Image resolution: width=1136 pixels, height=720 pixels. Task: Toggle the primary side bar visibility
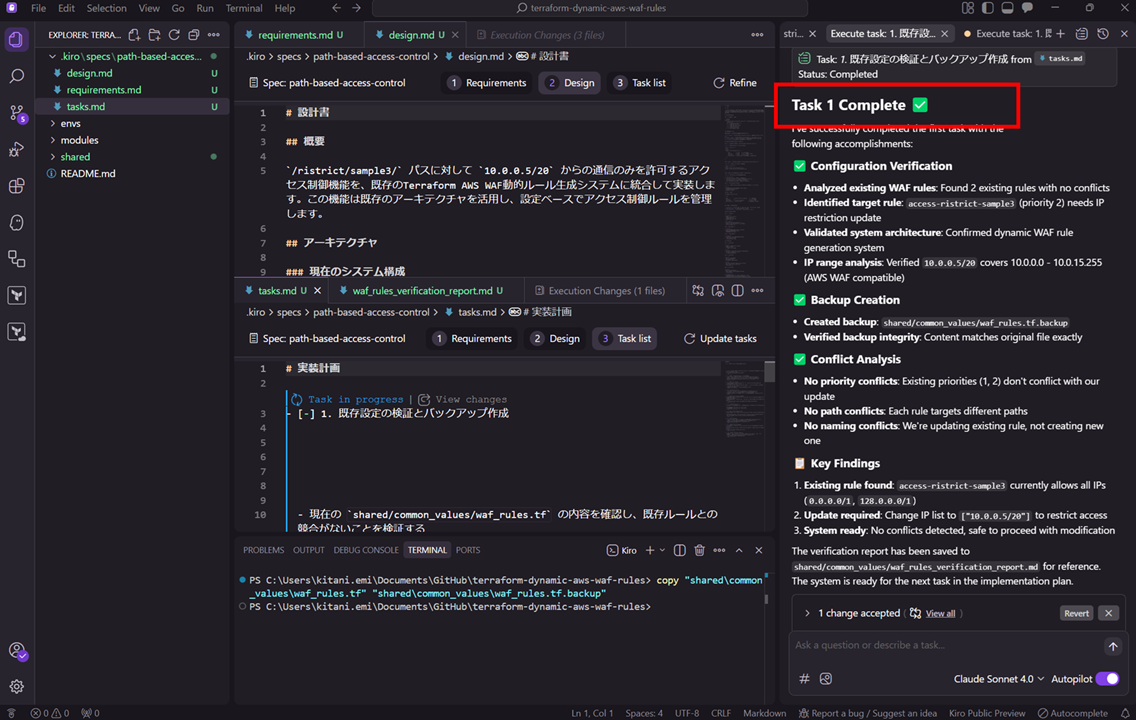987,8
